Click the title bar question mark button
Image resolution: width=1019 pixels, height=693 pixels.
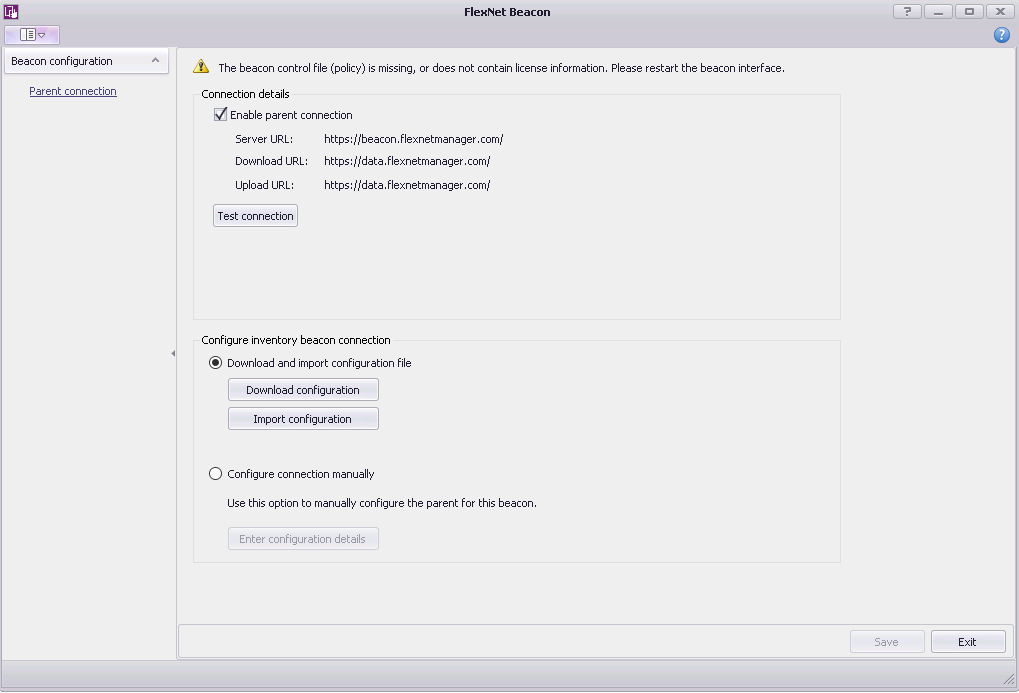click(907, 11)
